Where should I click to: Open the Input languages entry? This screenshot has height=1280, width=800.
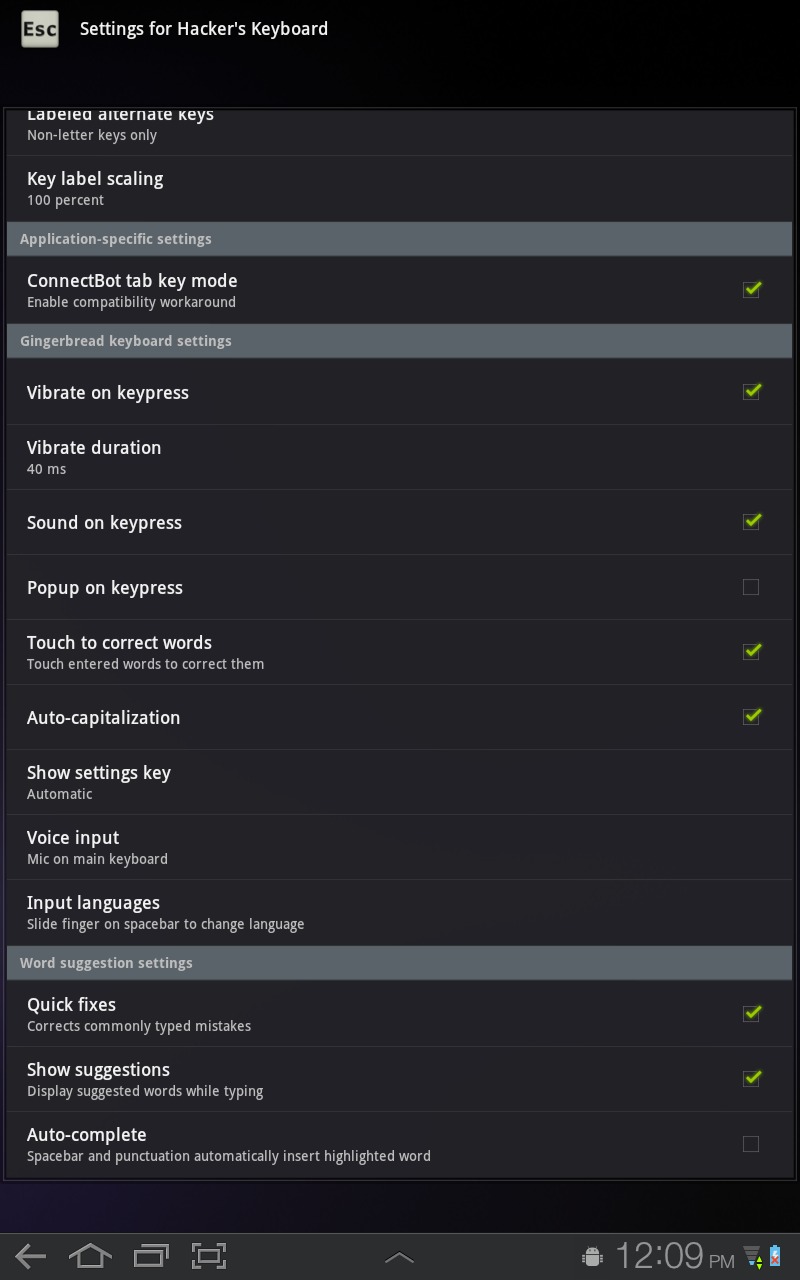tap(400, 912)
